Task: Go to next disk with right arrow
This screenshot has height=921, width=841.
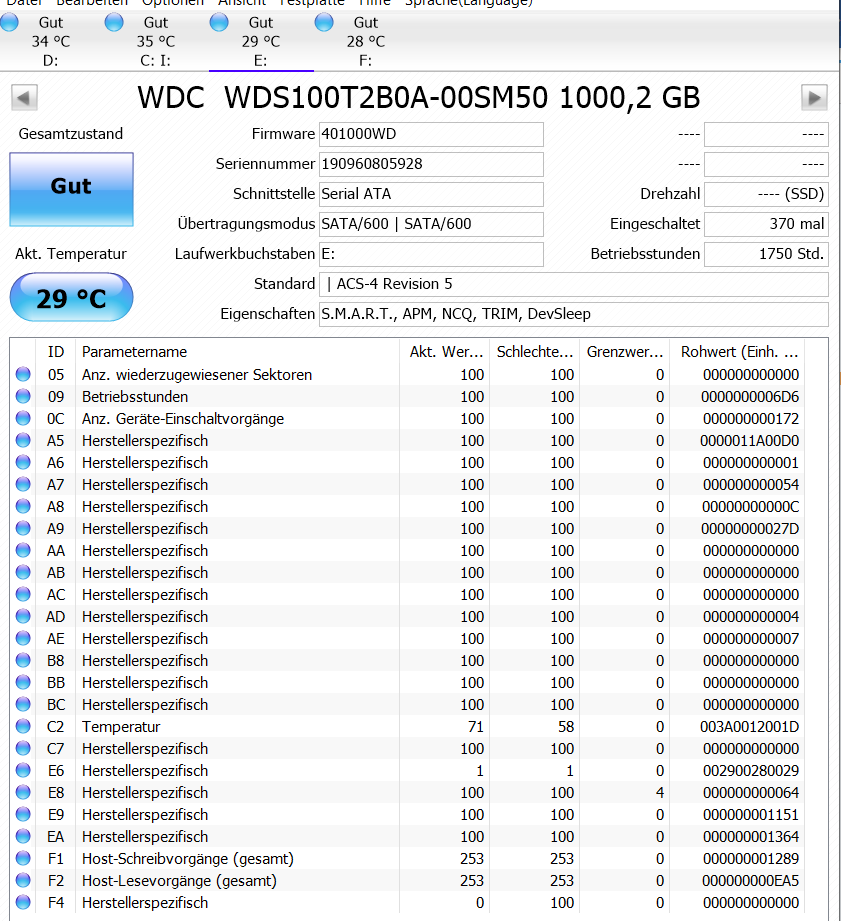Action: pos(814,98)
